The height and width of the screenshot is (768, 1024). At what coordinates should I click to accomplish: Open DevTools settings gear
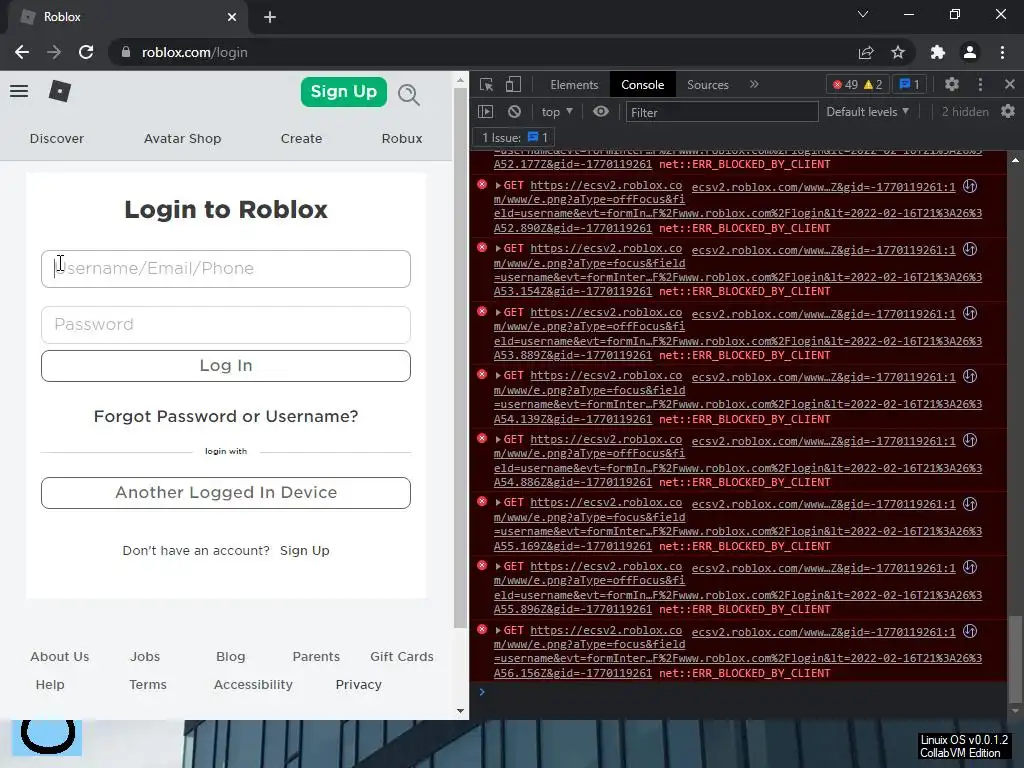tap(952, 84)
